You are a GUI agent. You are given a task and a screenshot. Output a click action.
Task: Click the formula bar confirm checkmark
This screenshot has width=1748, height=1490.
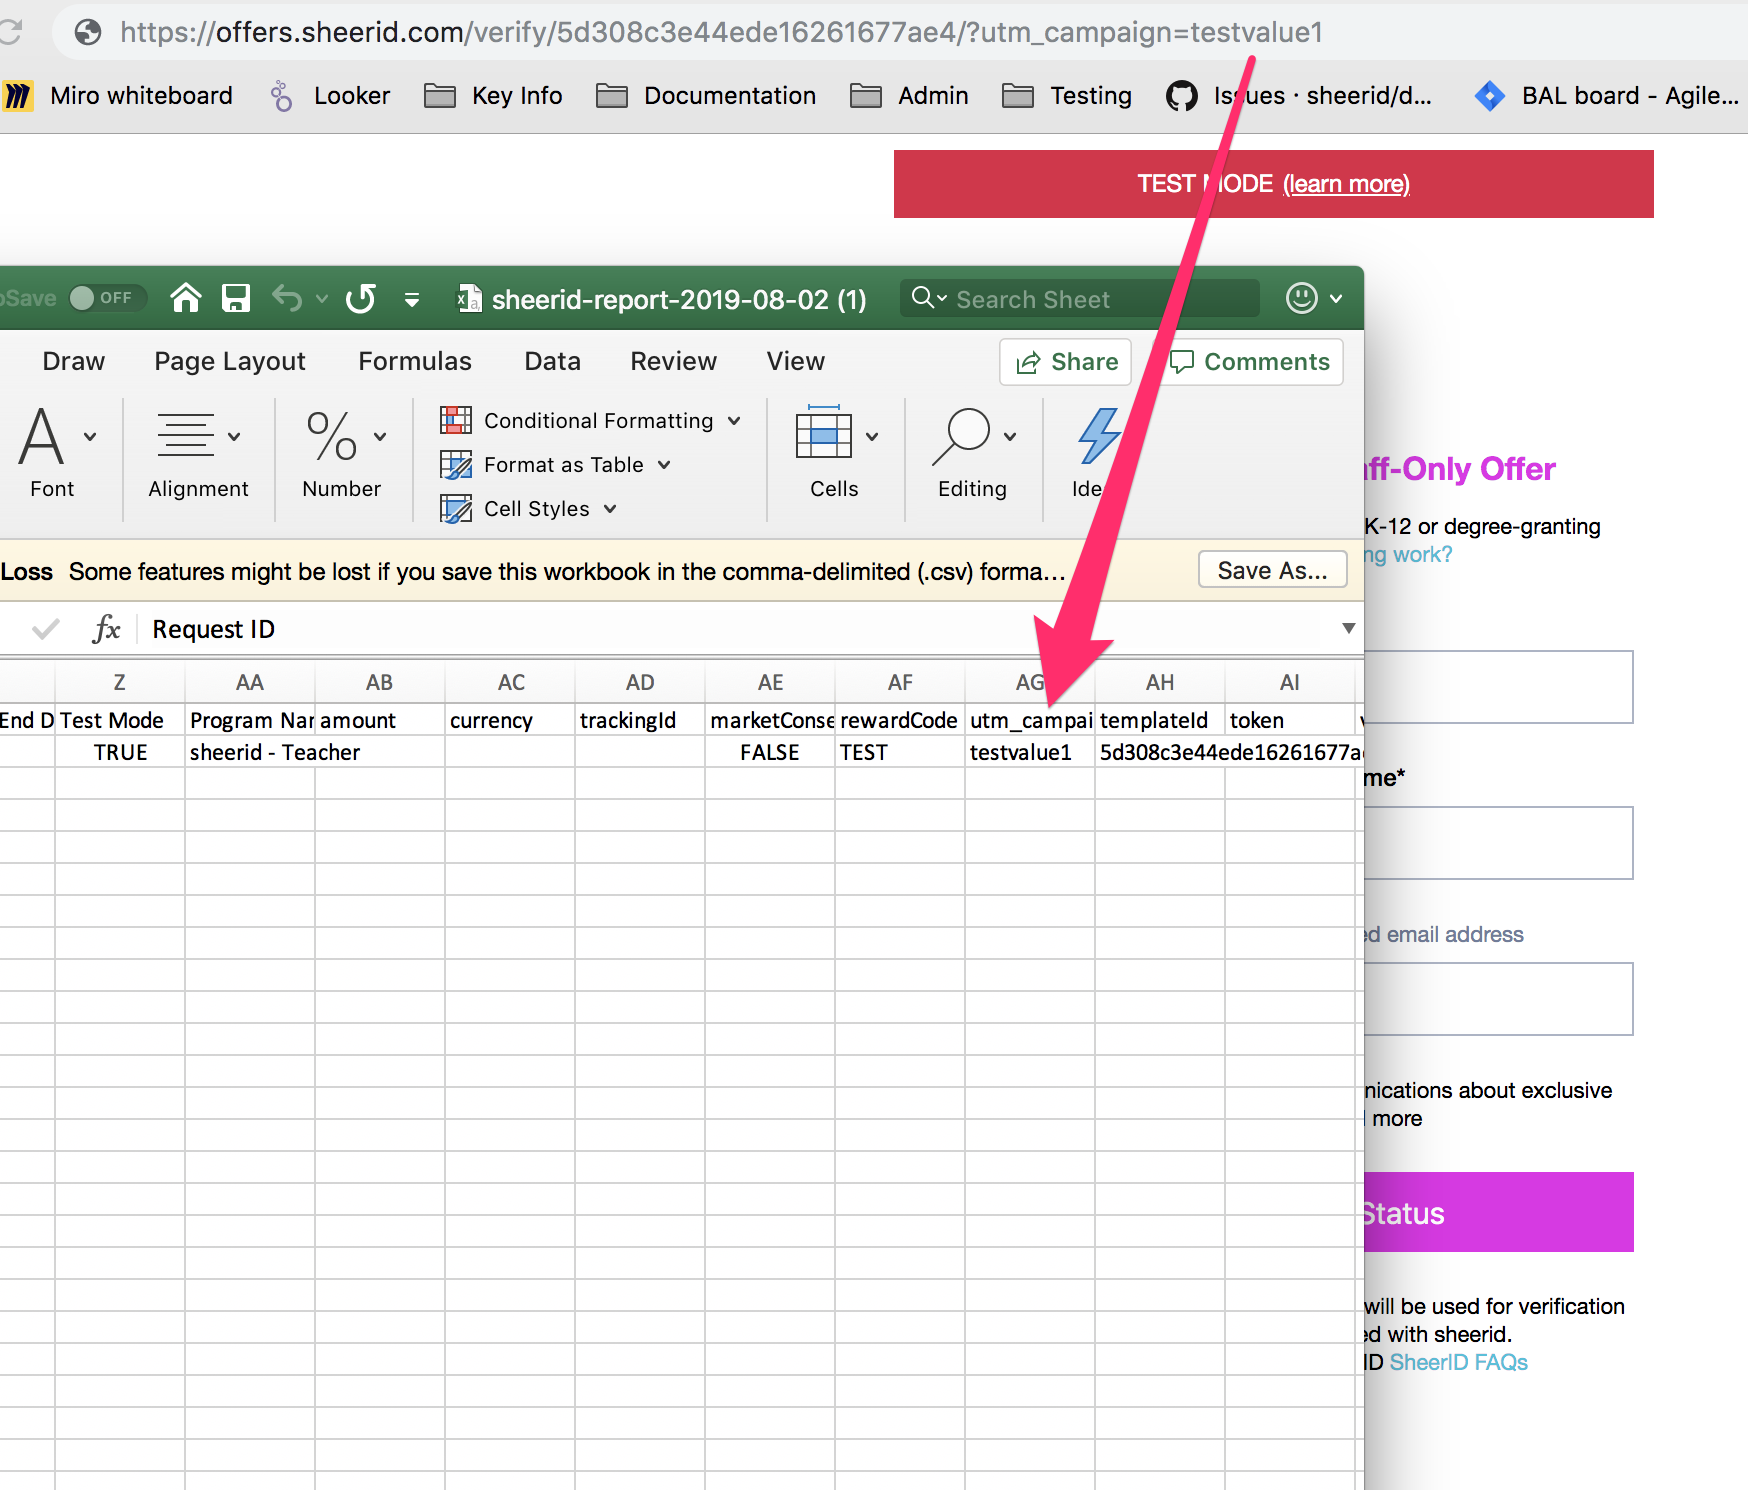(45, 629)
